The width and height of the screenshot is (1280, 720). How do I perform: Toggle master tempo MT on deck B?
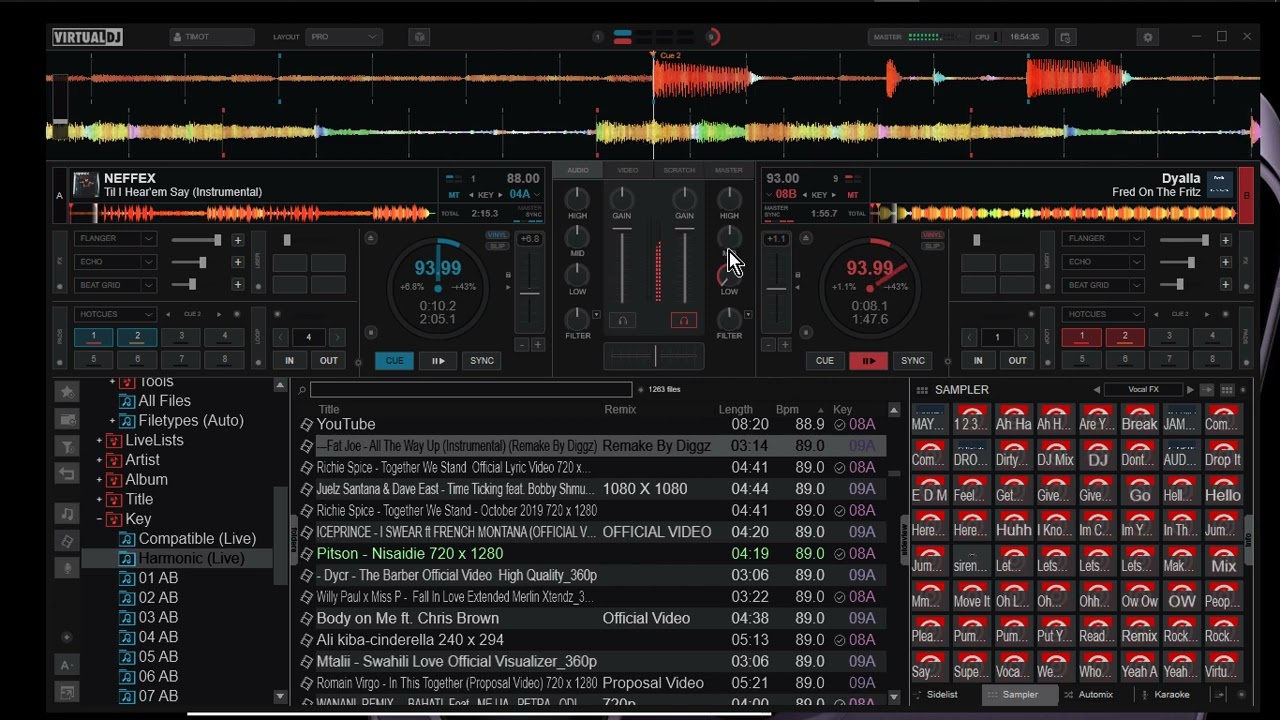click(853, 195)
